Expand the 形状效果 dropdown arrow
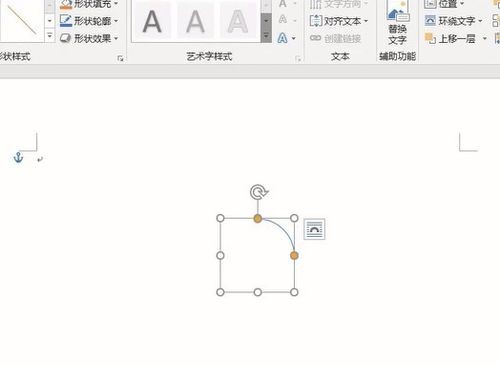Screen dimensions: 500x365 (116, 38)
